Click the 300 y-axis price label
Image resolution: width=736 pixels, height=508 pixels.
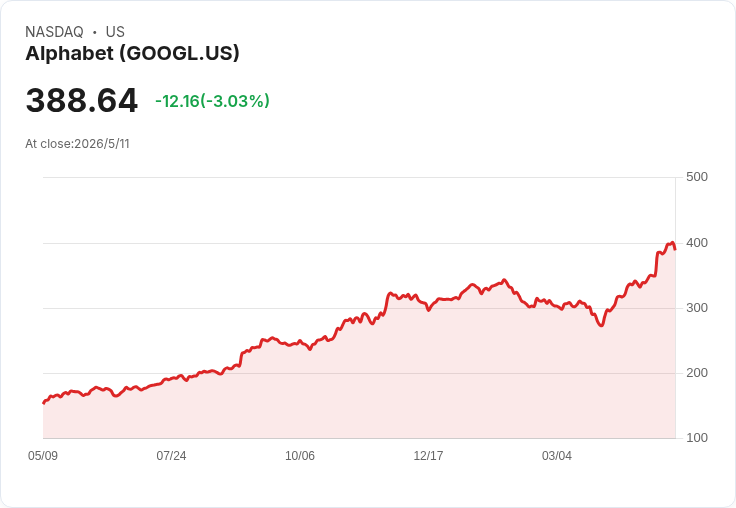tap(697, 308)
